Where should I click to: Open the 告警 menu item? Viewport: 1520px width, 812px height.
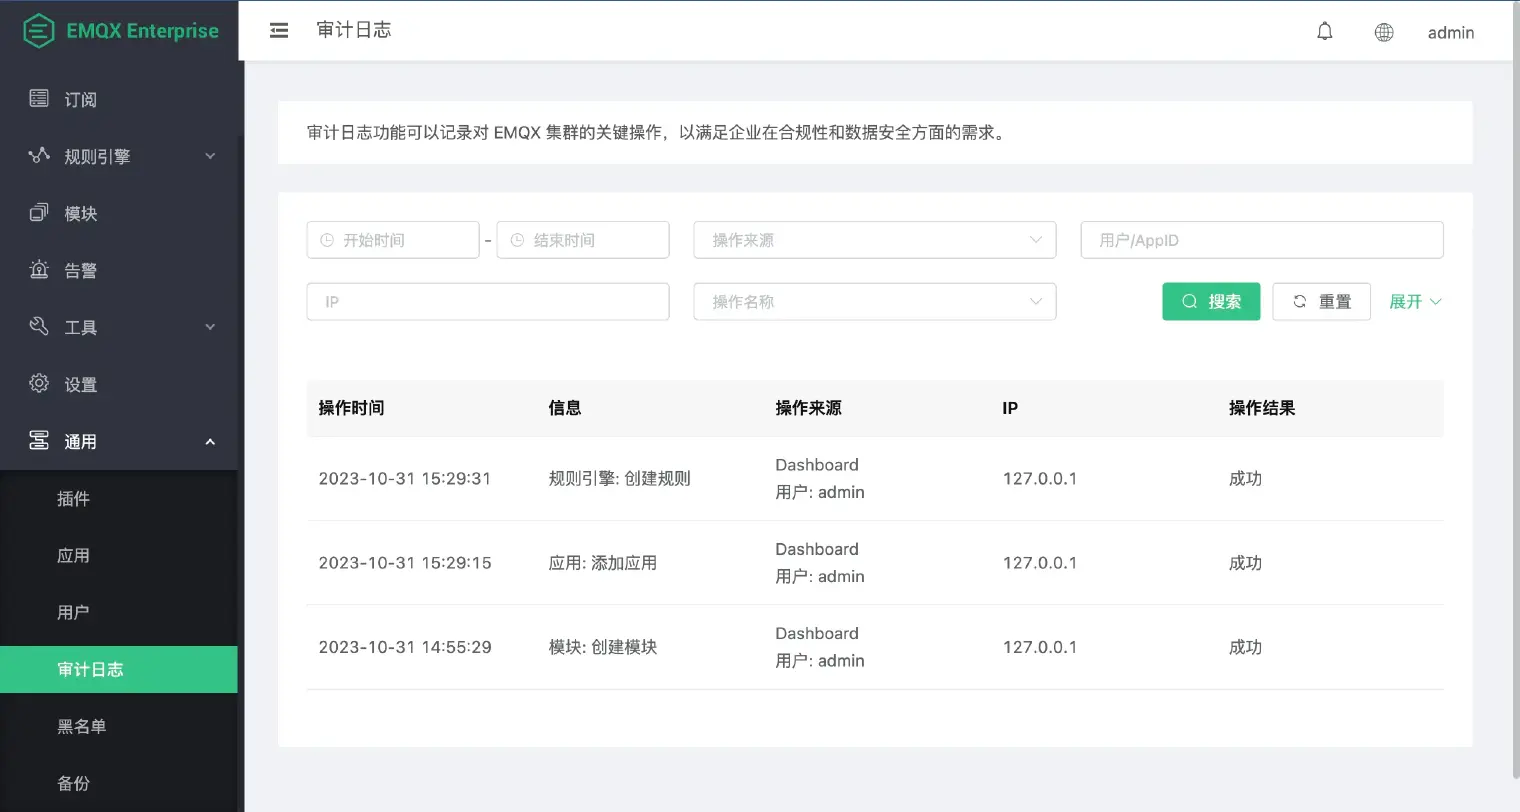(x=119, y=270)
